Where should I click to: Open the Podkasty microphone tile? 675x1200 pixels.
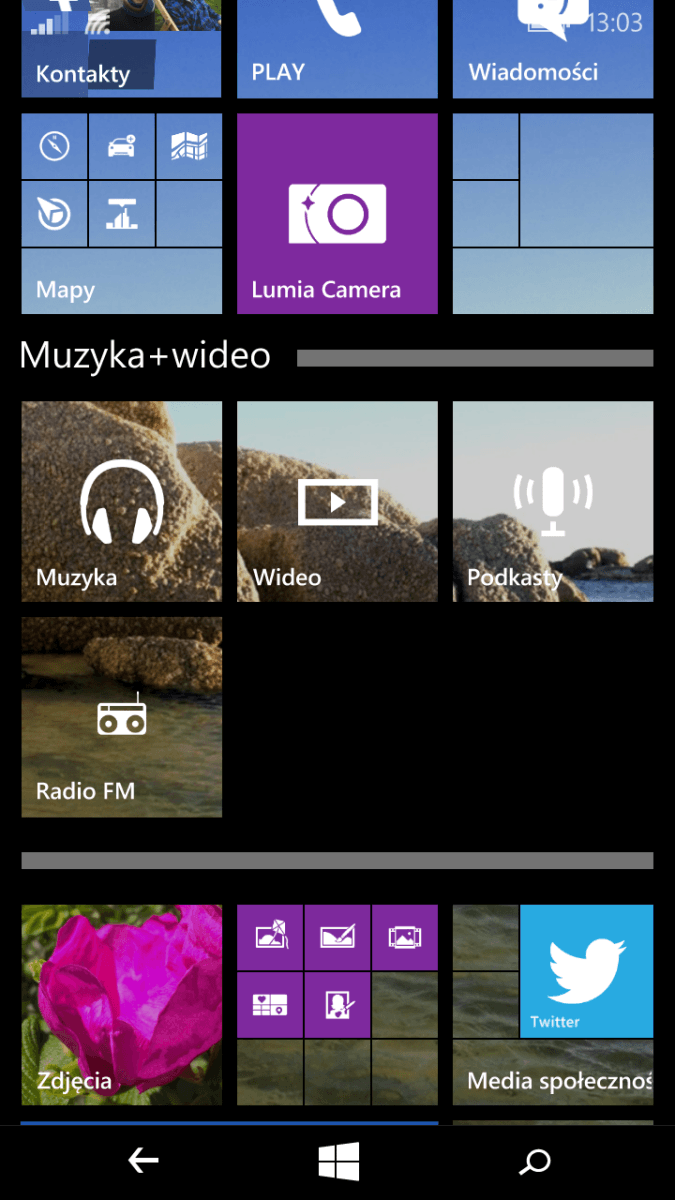(x=553, y=501)
